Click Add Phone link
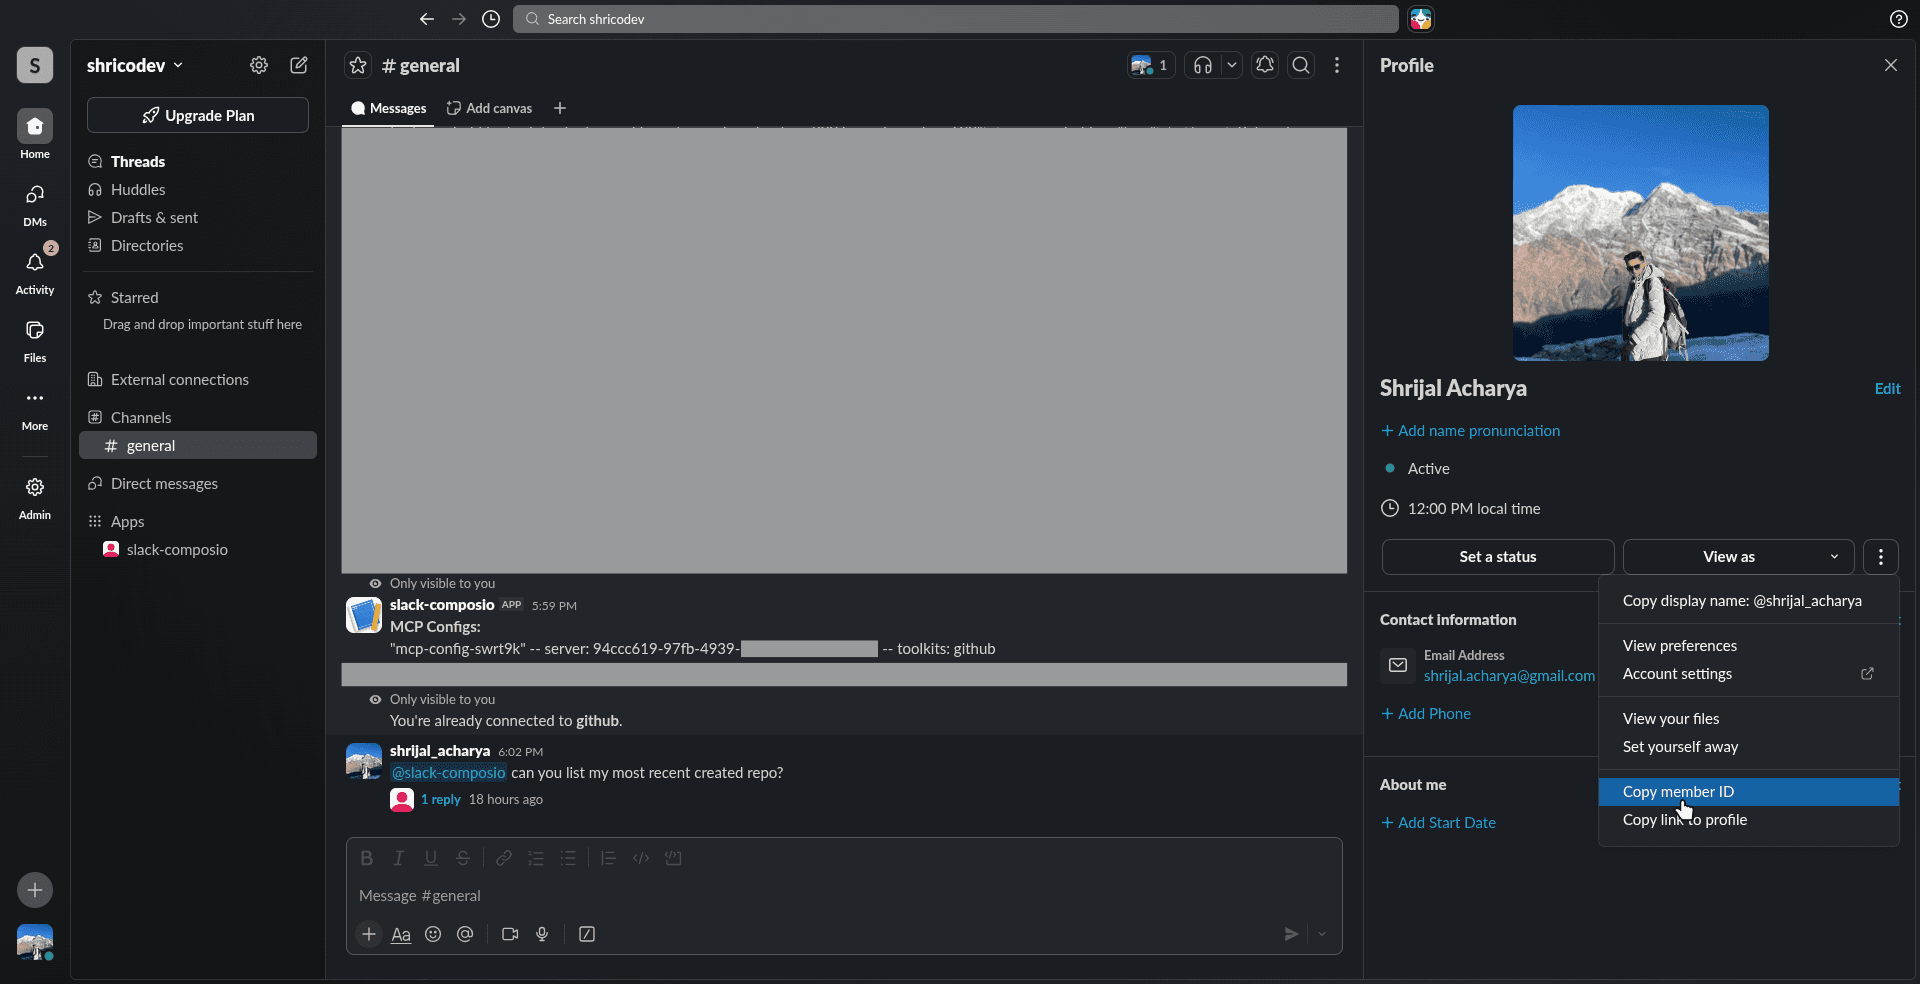Image resolution: width=1920 pixels, height=984 pixels. point(1426,714)
